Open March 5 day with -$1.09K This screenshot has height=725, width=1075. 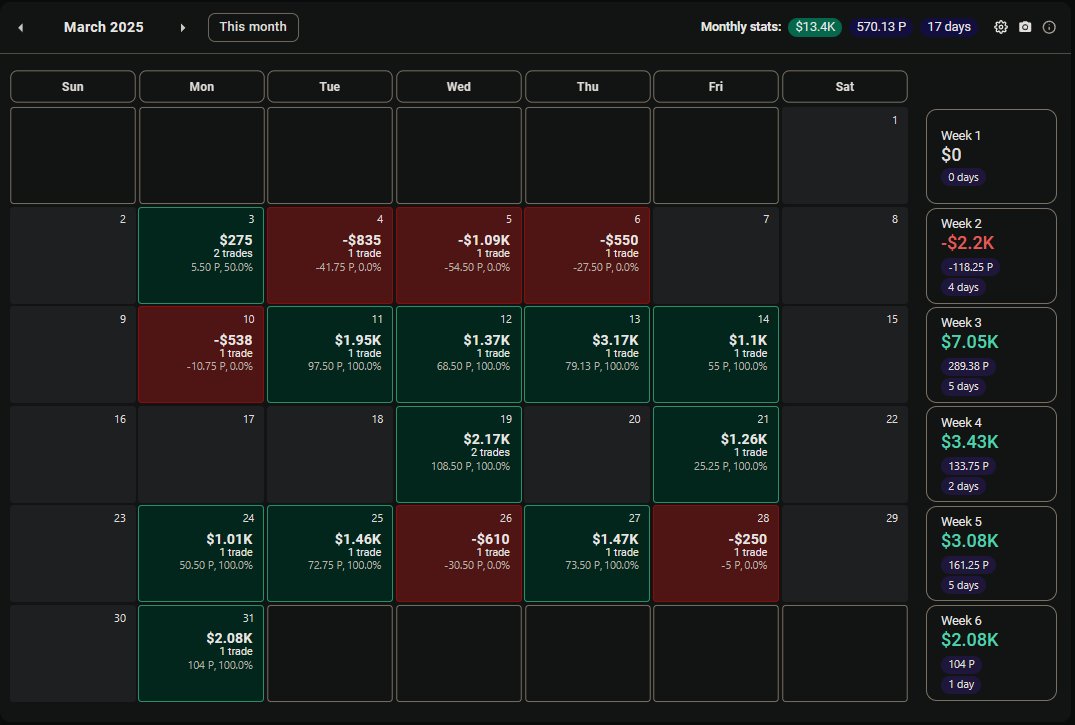coord(459,255)
